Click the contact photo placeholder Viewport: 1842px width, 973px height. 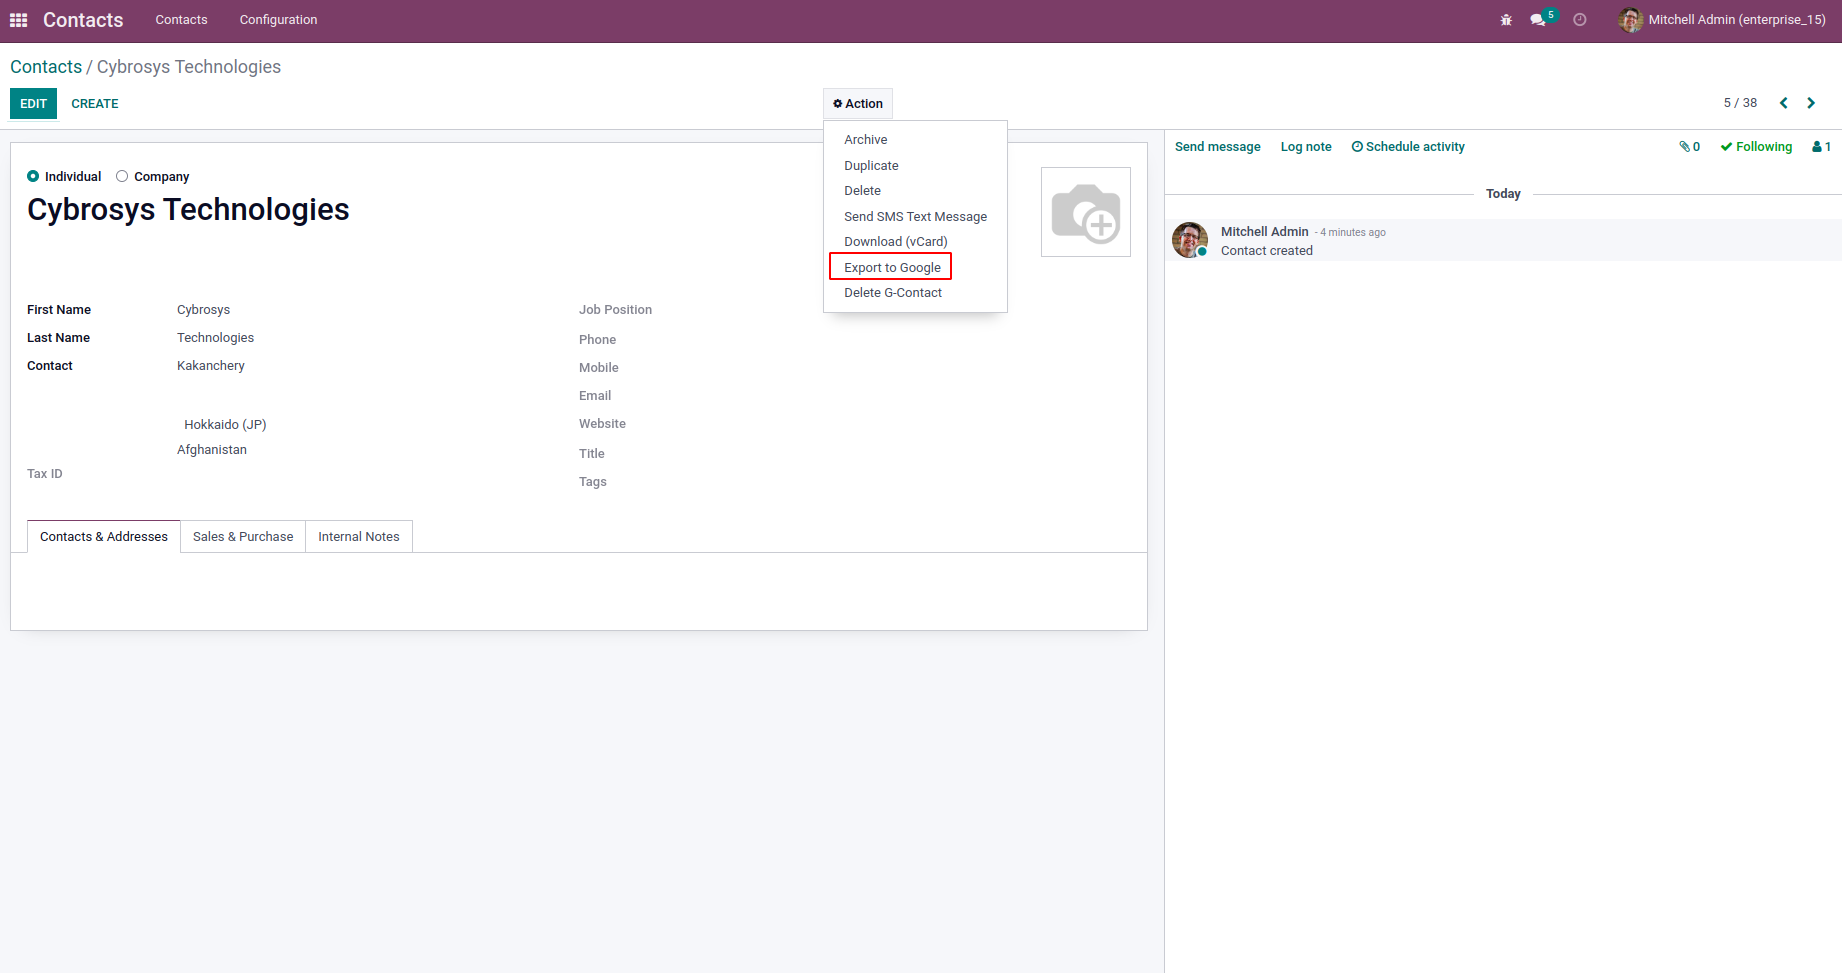click(x=1086, y=212)
